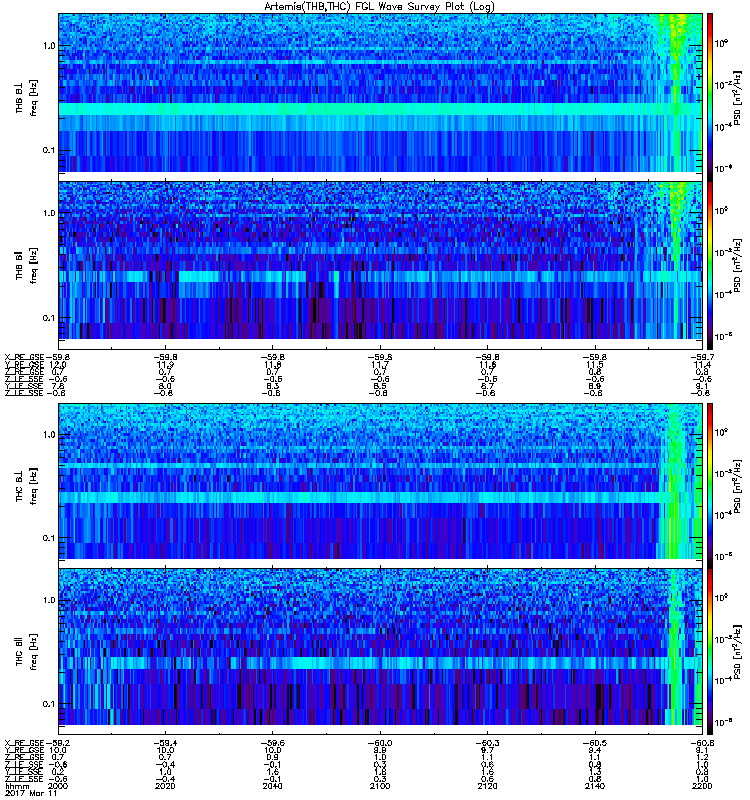Image resolution: width=750 pixels, height=800 pixels.
Task: Click the 'THB B⊥ freq [Hz]' y-axis label
Action: click(26, 97)
